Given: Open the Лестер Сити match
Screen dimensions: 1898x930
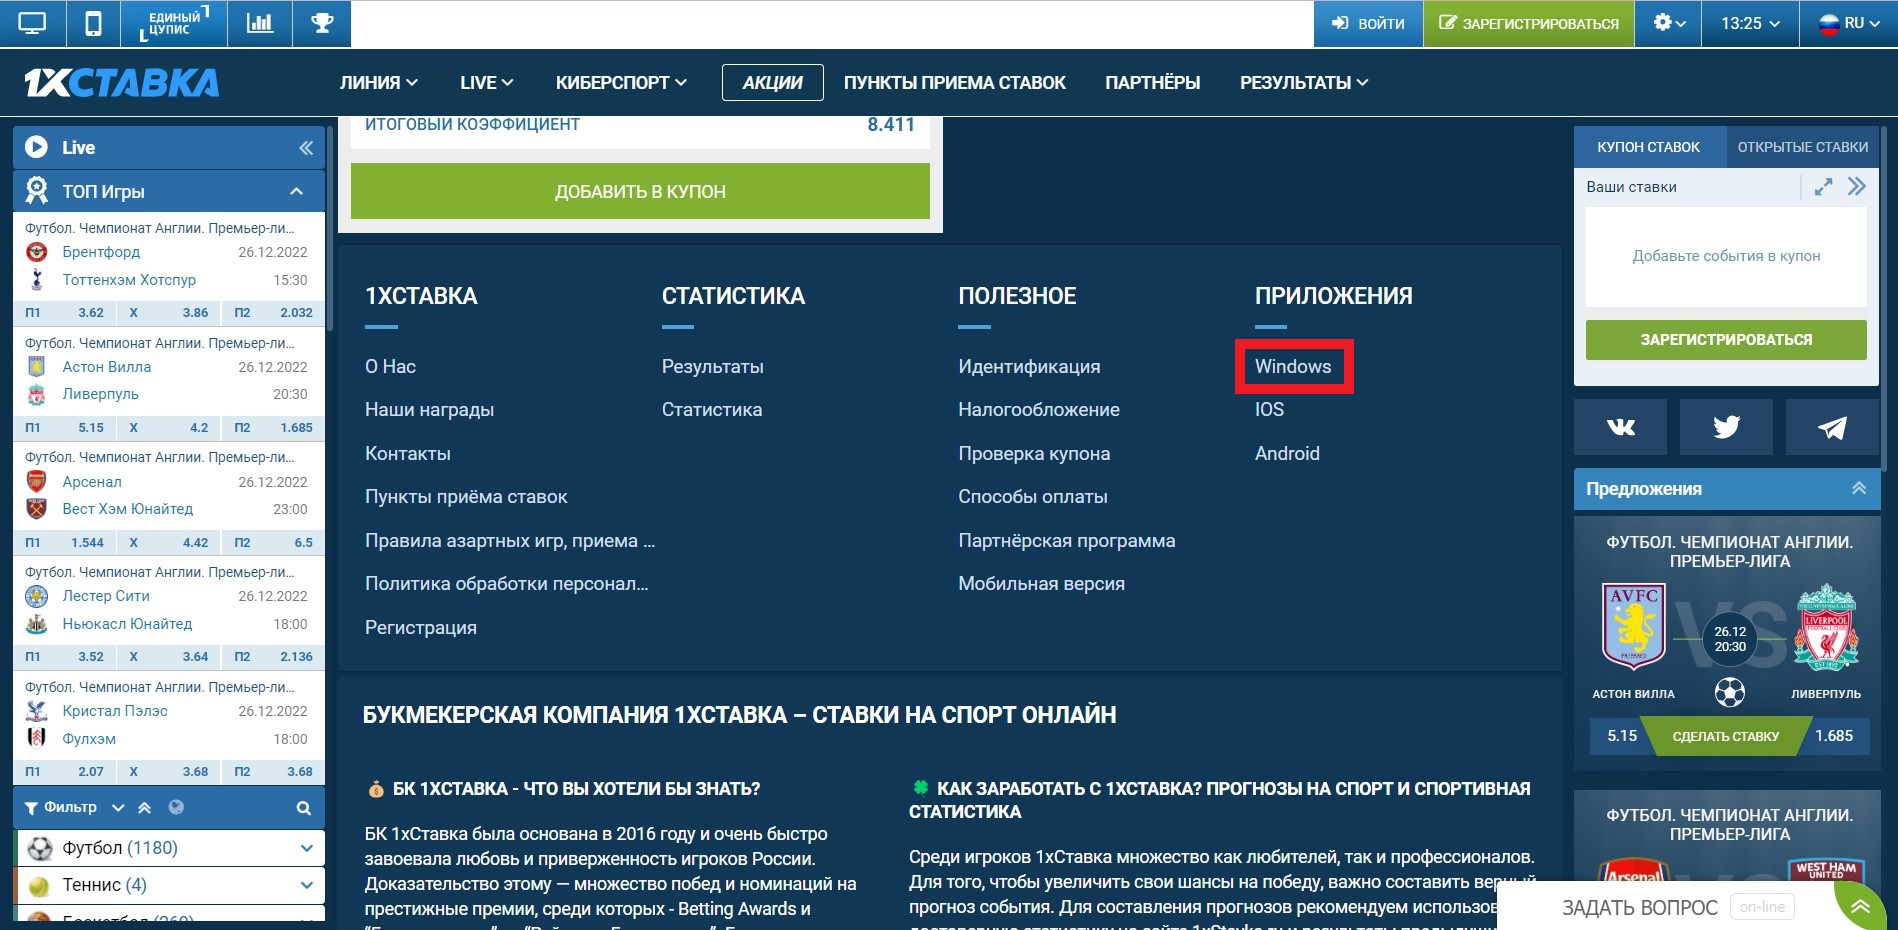Looking at the screenshot, I should 106,596.
